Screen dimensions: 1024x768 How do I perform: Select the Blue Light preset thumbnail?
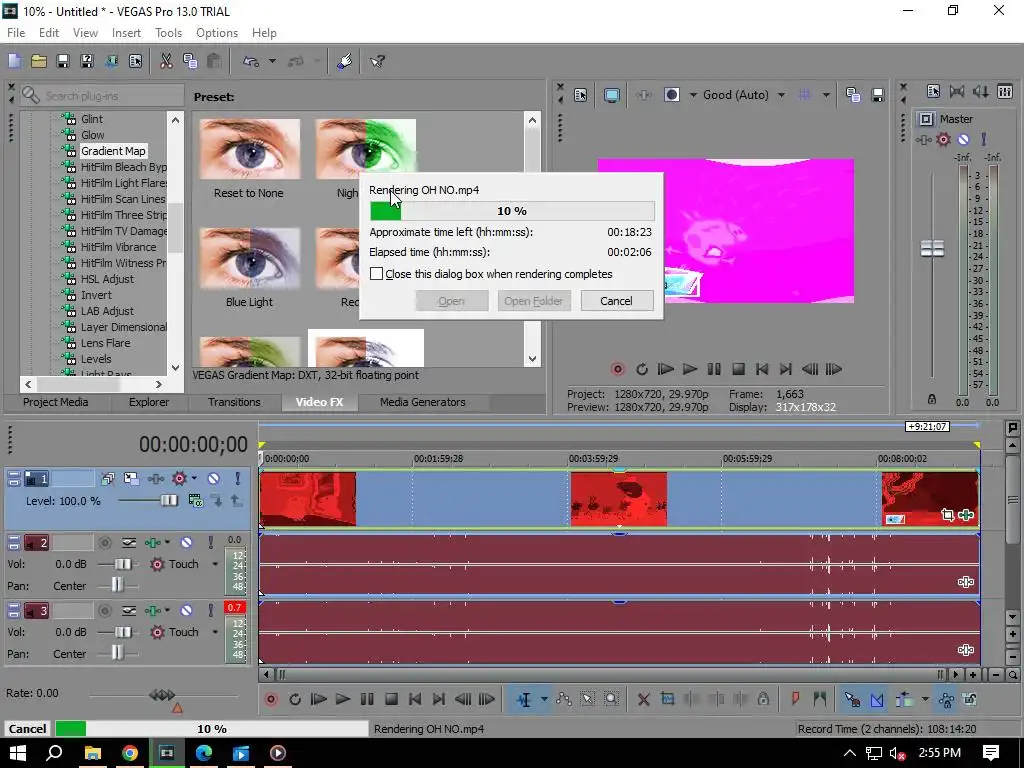pos(249,259)
